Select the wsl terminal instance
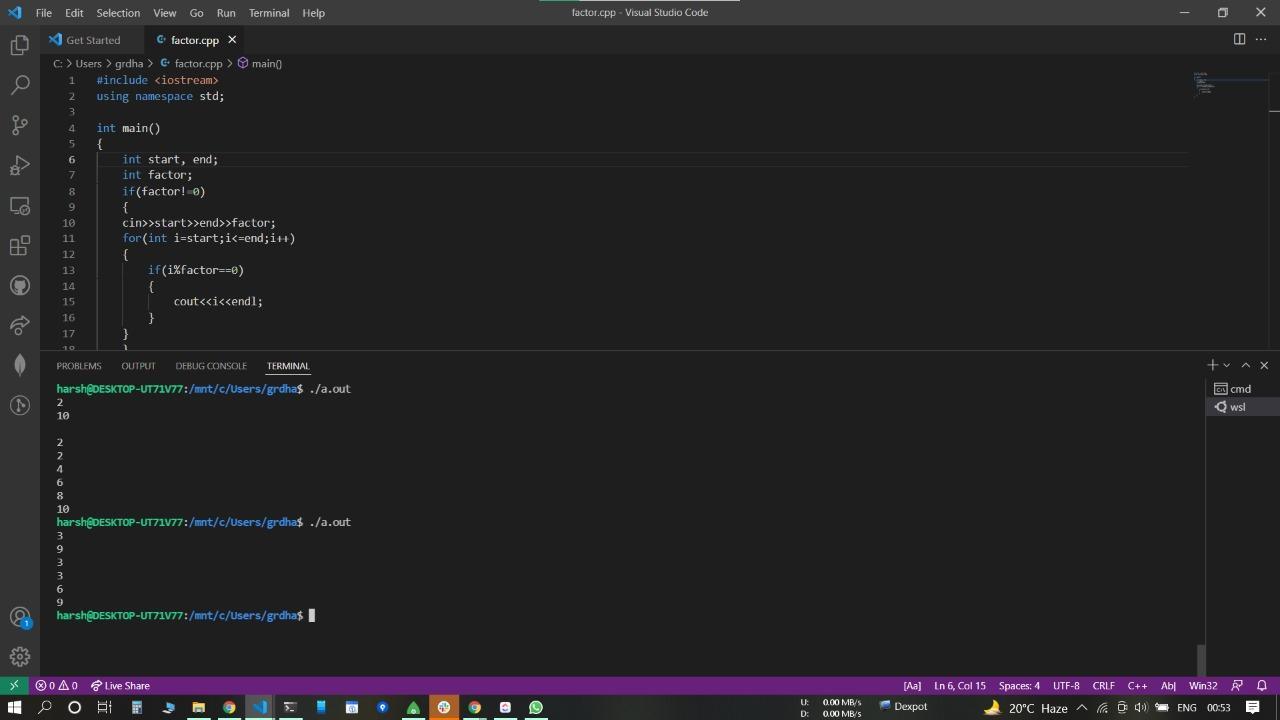Viewport: 1280px width, 720px height. pyautogui.click(x=1240, y=407)
